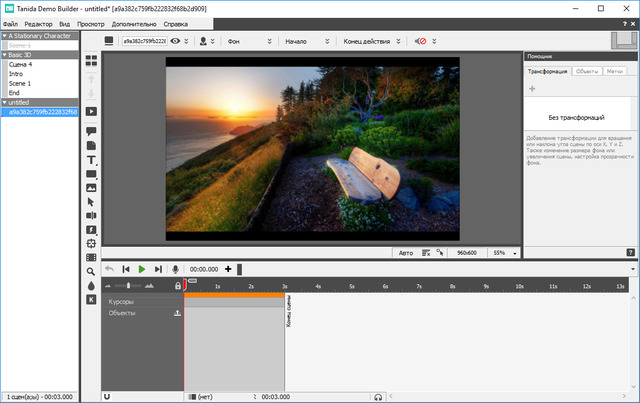Screen dimensions: 640x403
Task: Click the K key tool icon
Action: point(91,299)
